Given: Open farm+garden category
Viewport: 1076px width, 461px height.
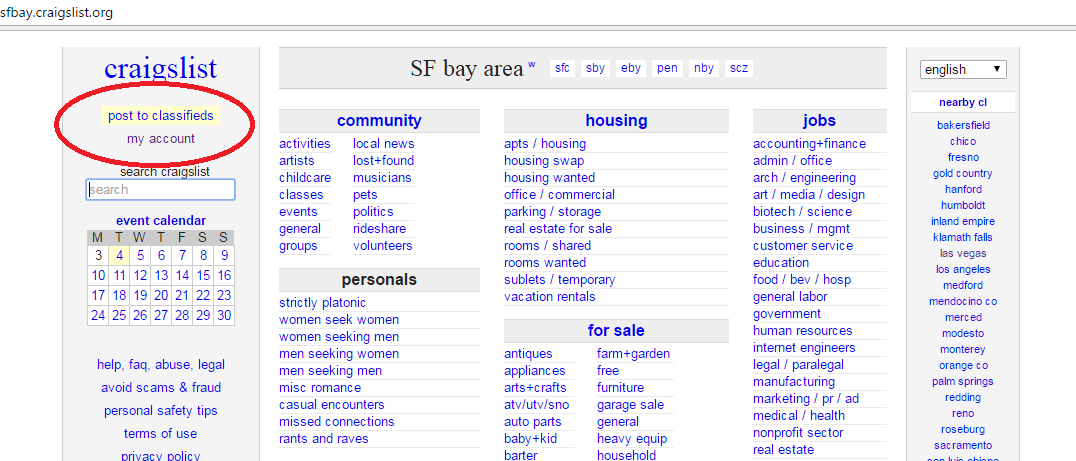Looking at the screenshot, I should point(633,354).
